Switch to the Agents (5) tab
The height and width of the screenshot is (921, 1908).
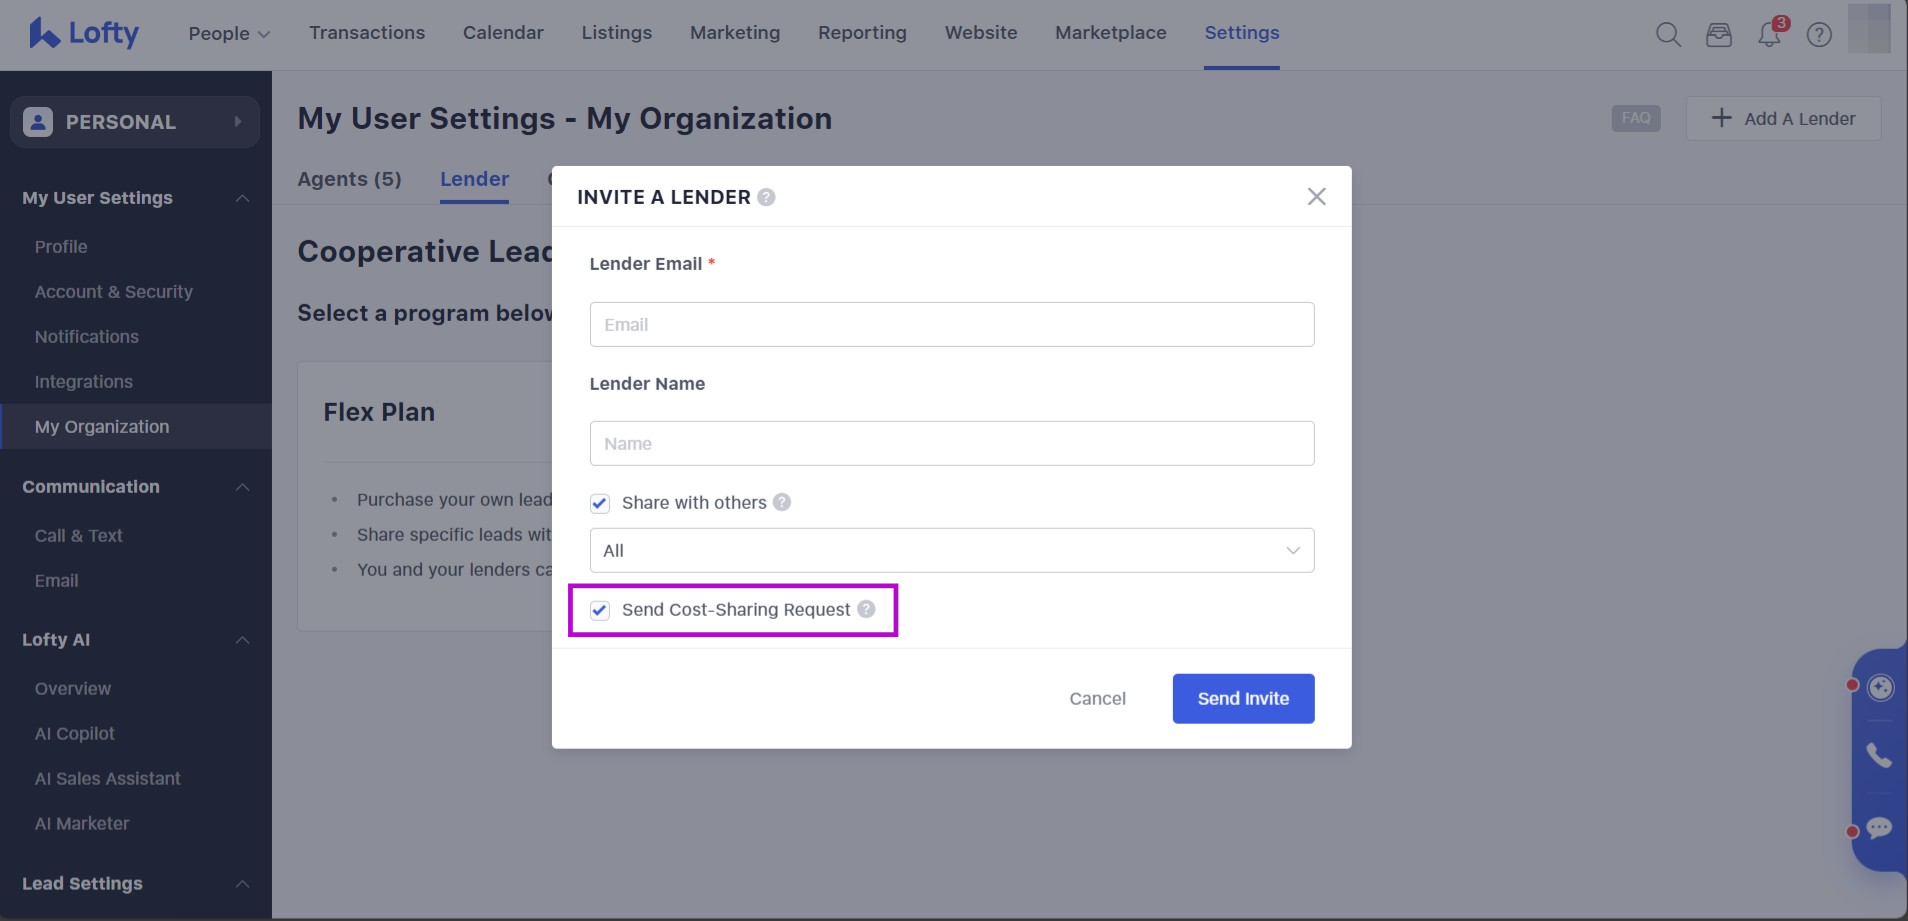349,179
